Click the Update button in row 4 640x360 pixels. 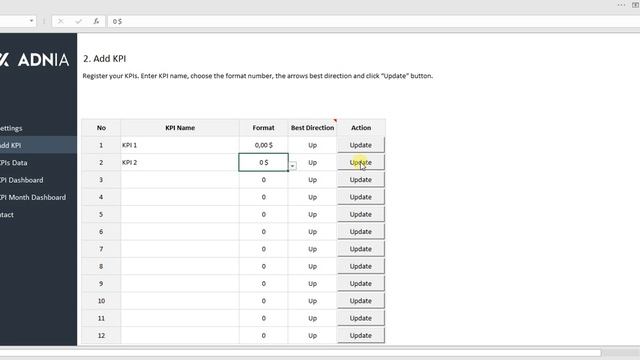click(x=361, y=197)
